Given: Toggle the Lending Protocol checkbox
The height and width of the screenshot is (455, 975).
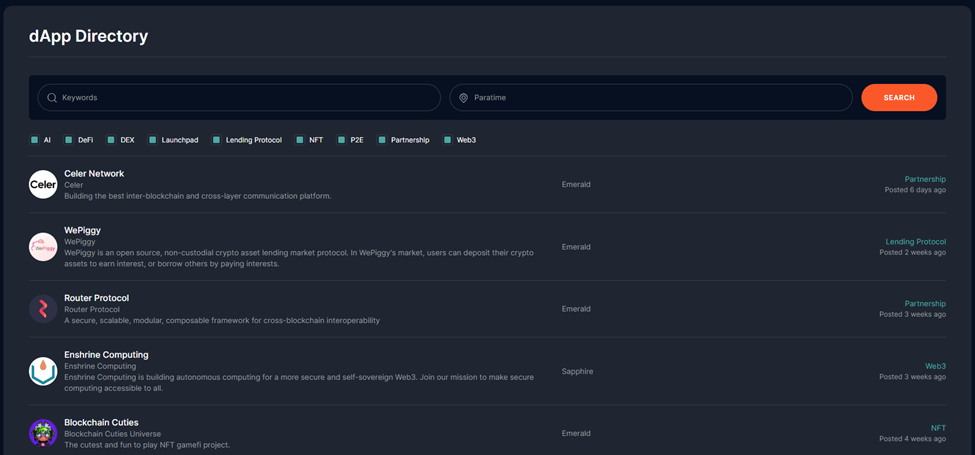Looking at the screenshot, I should coord(216,140).
